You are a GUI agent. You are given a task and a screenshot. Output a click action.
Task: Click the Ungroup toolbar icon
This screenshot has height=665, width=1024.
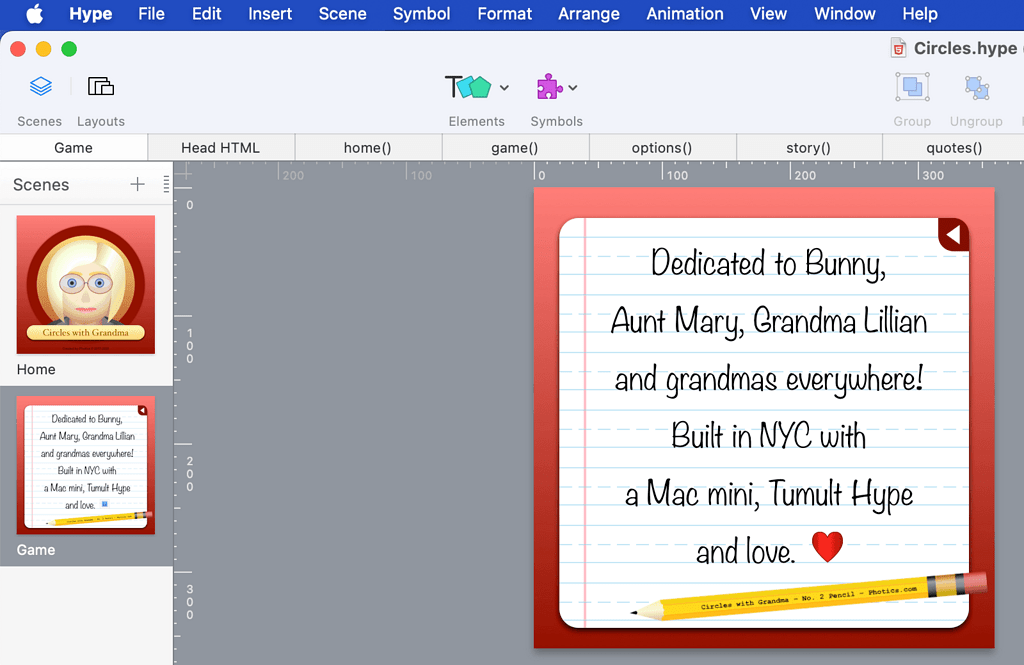point(976,88)
